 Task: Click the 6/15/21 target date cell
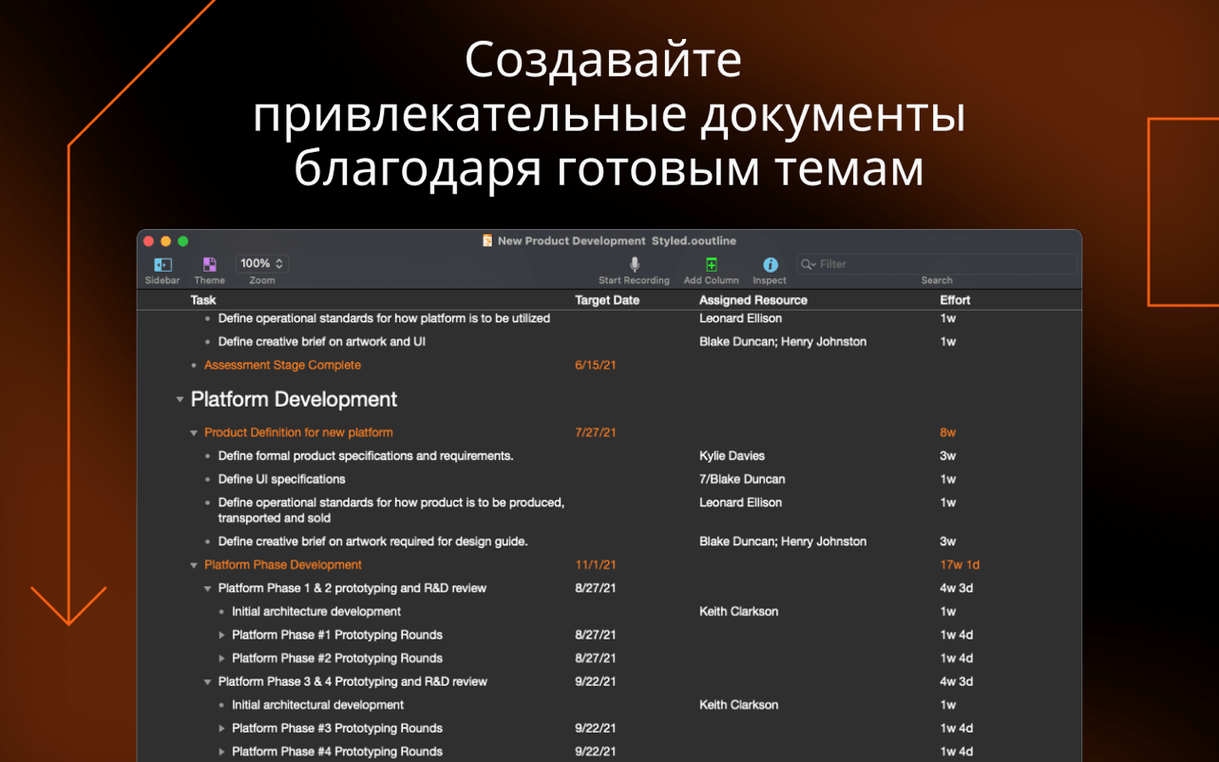click(x=595, y=365)
